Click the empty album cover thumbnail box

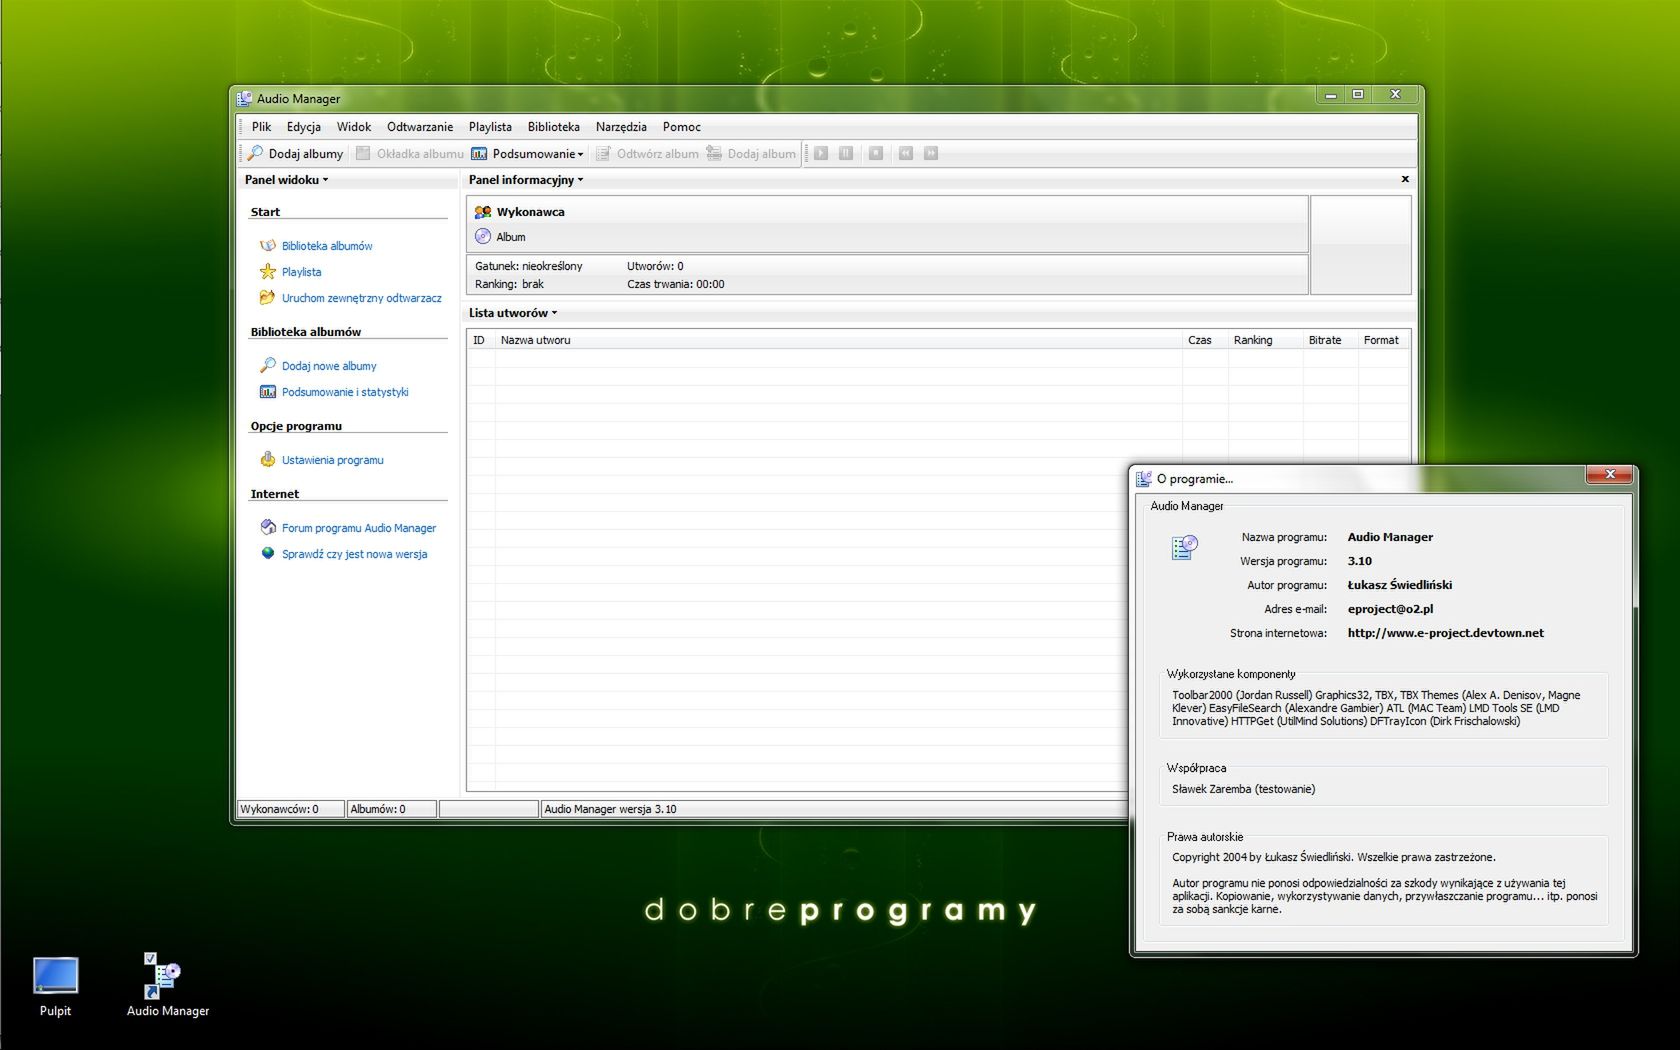(x=1361, y=245)
